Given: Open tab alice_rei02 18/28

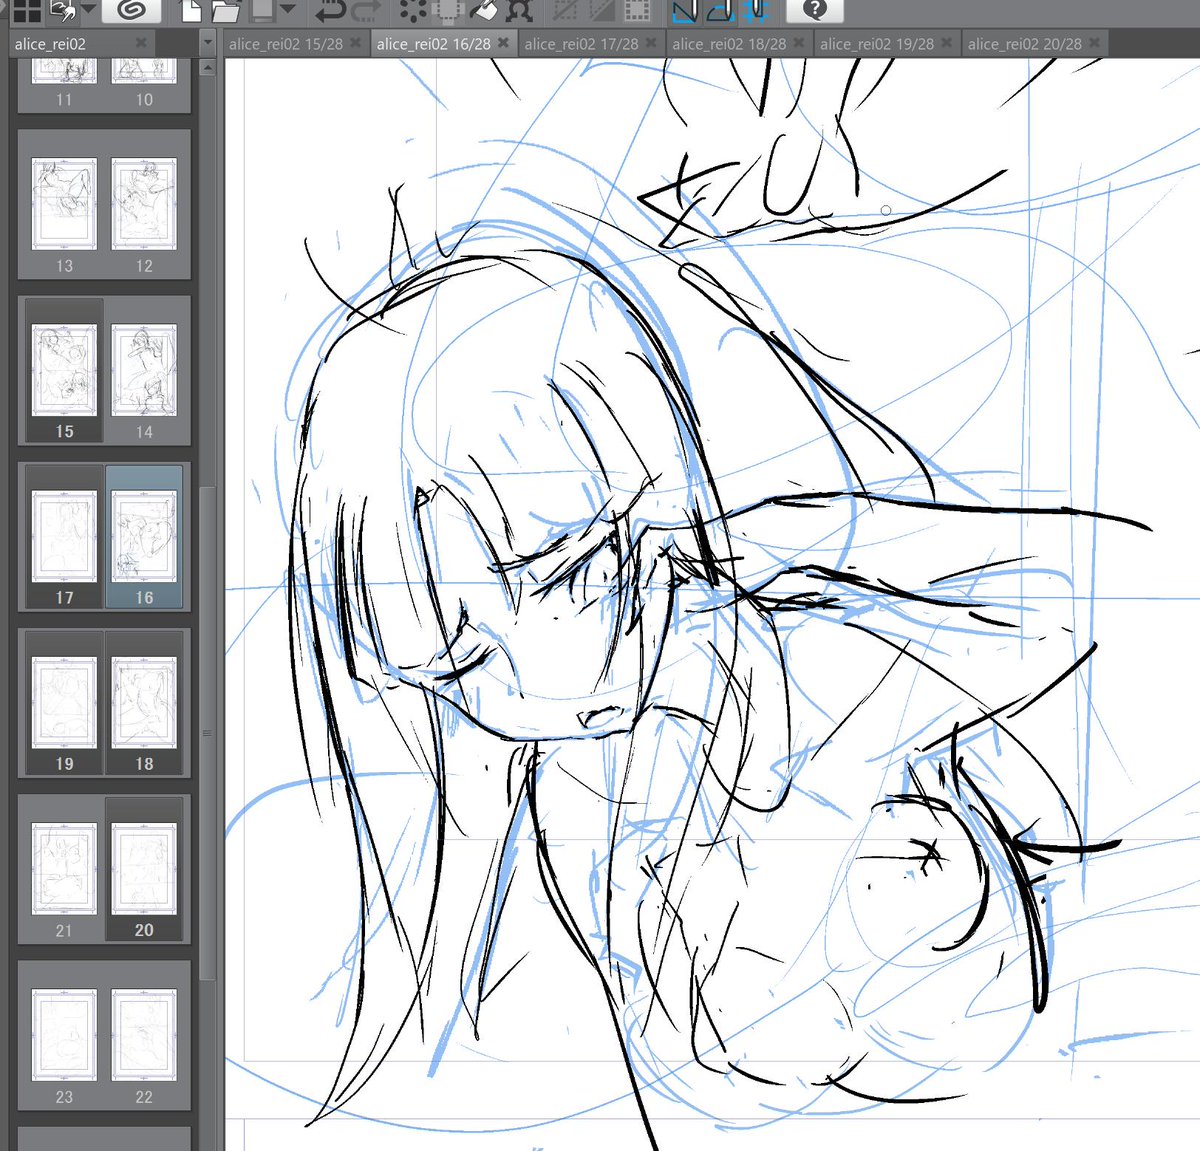Looking at the screenshot, I should coord(729,44).
